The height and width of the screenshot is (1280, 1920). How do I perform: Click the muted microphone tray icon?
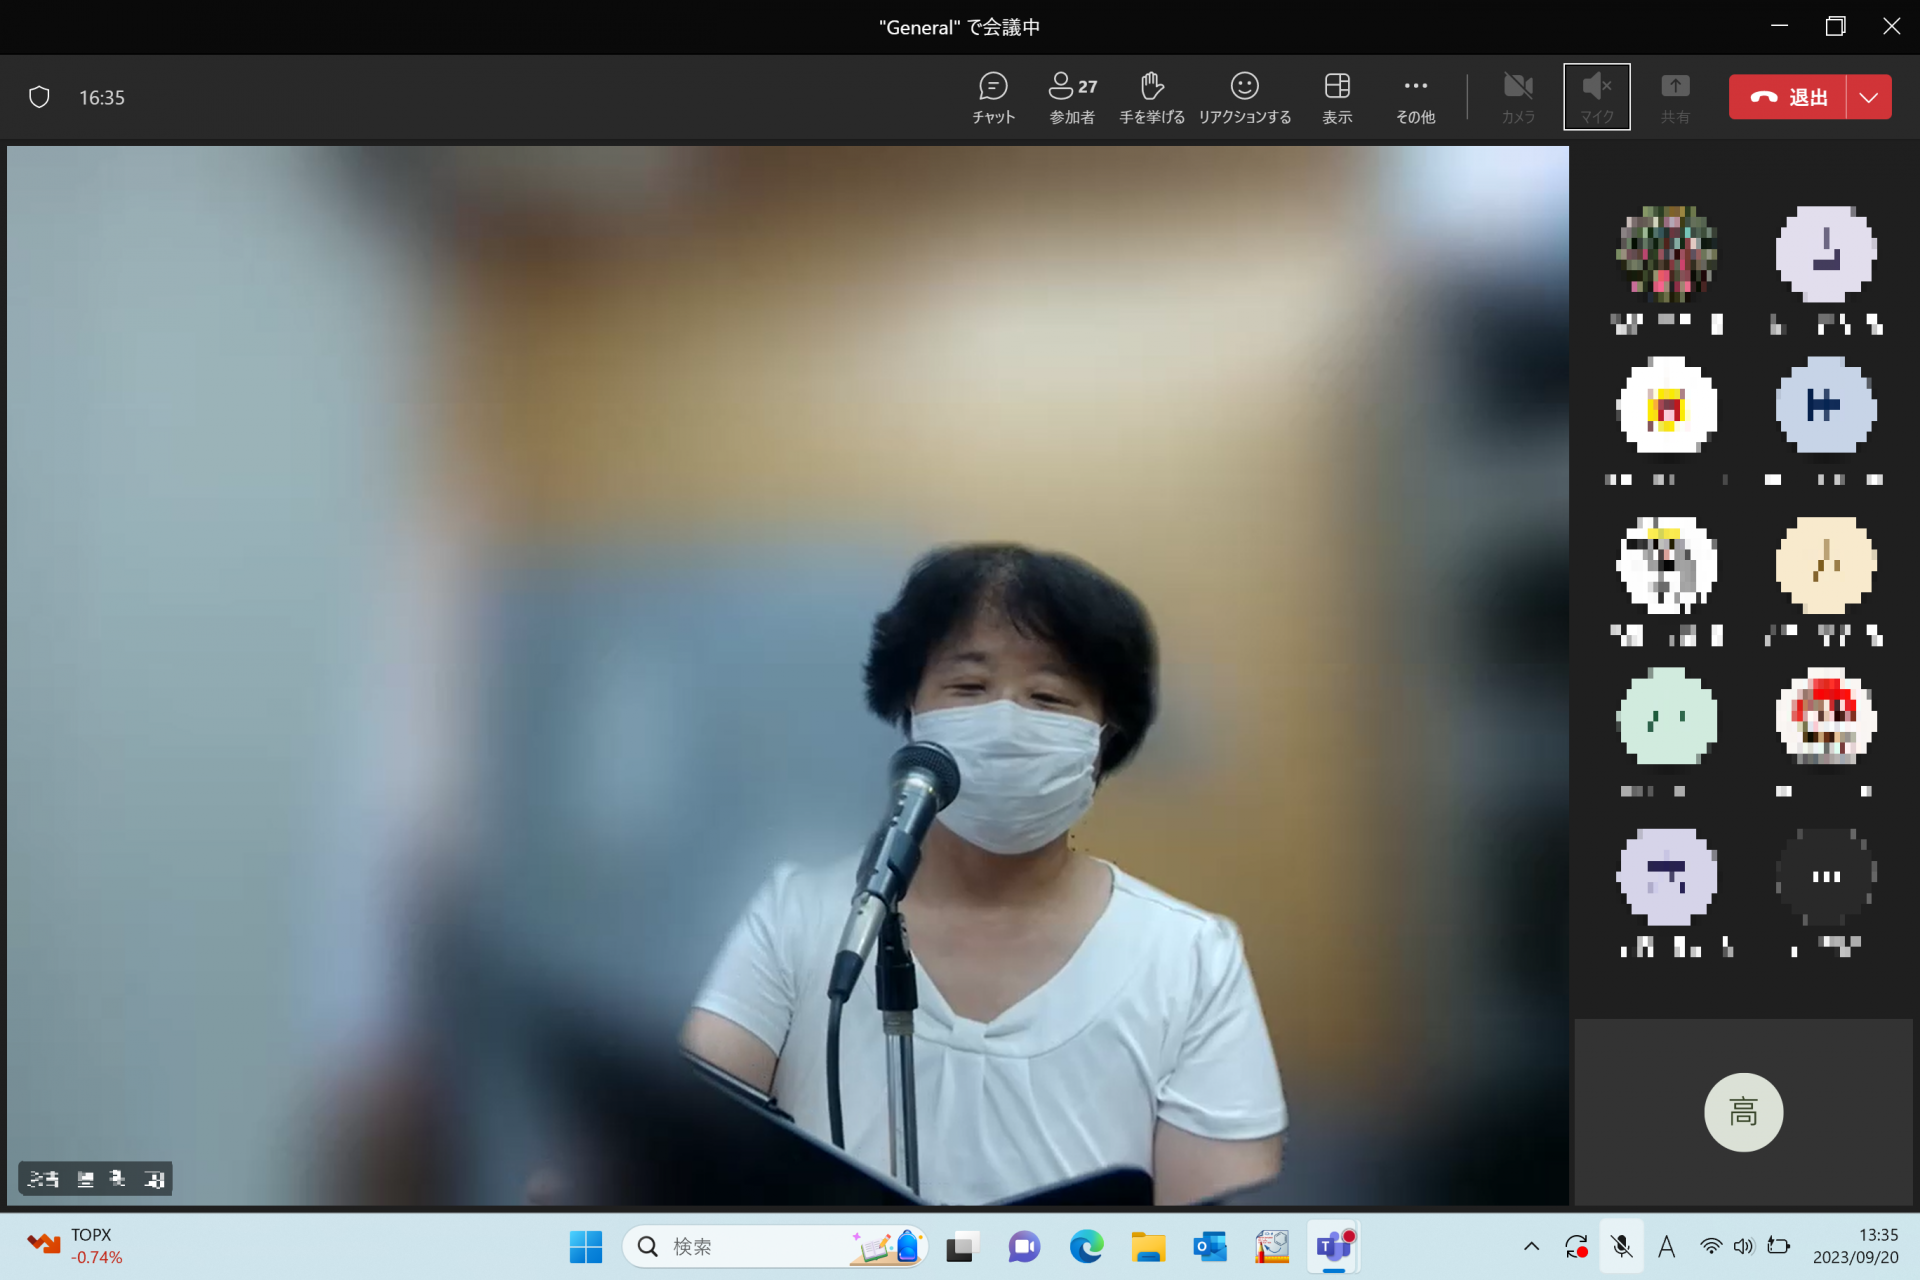click(1621, 1246)
